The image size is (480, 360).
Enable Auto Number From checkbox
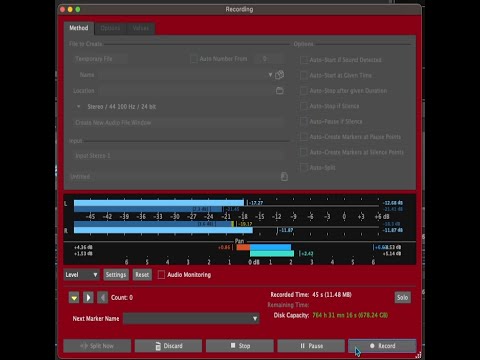pos(194,59)
